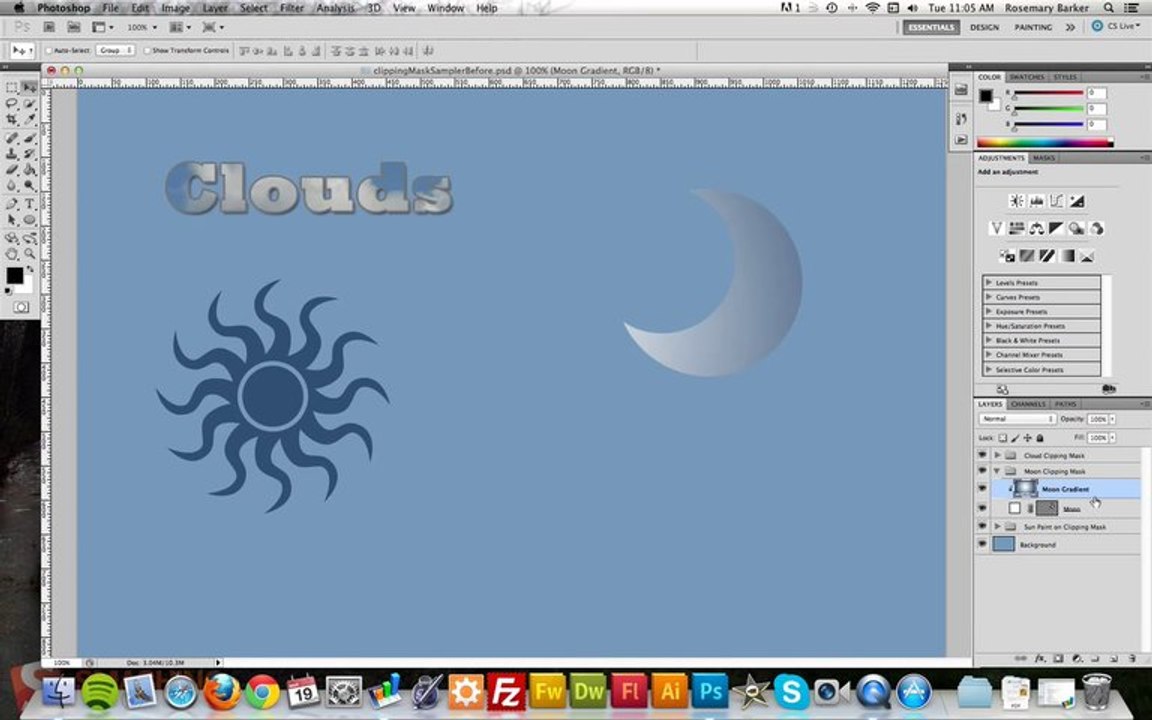The image size is (1152, 720).
Task: Select the Path Selection arrow tool
Action: tap(12, 220)
